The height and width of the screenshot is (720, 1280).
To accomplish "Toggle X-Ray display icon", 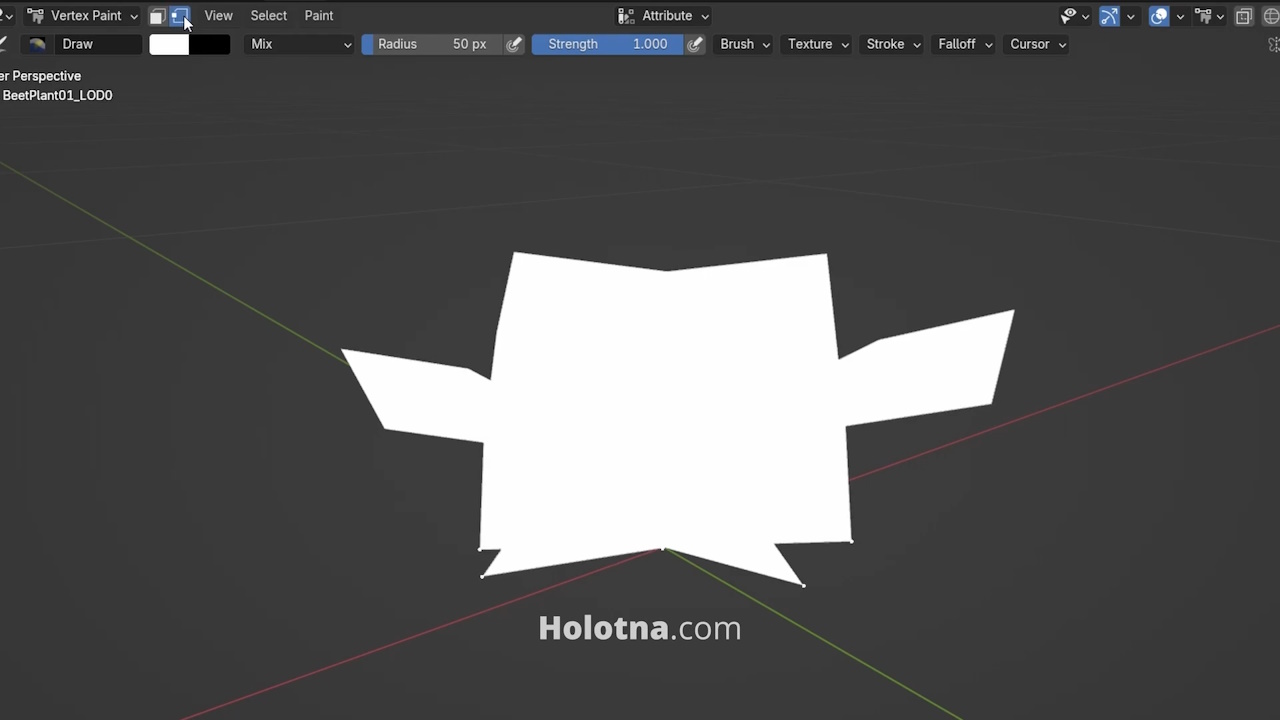I will (x=1243, y=16).
